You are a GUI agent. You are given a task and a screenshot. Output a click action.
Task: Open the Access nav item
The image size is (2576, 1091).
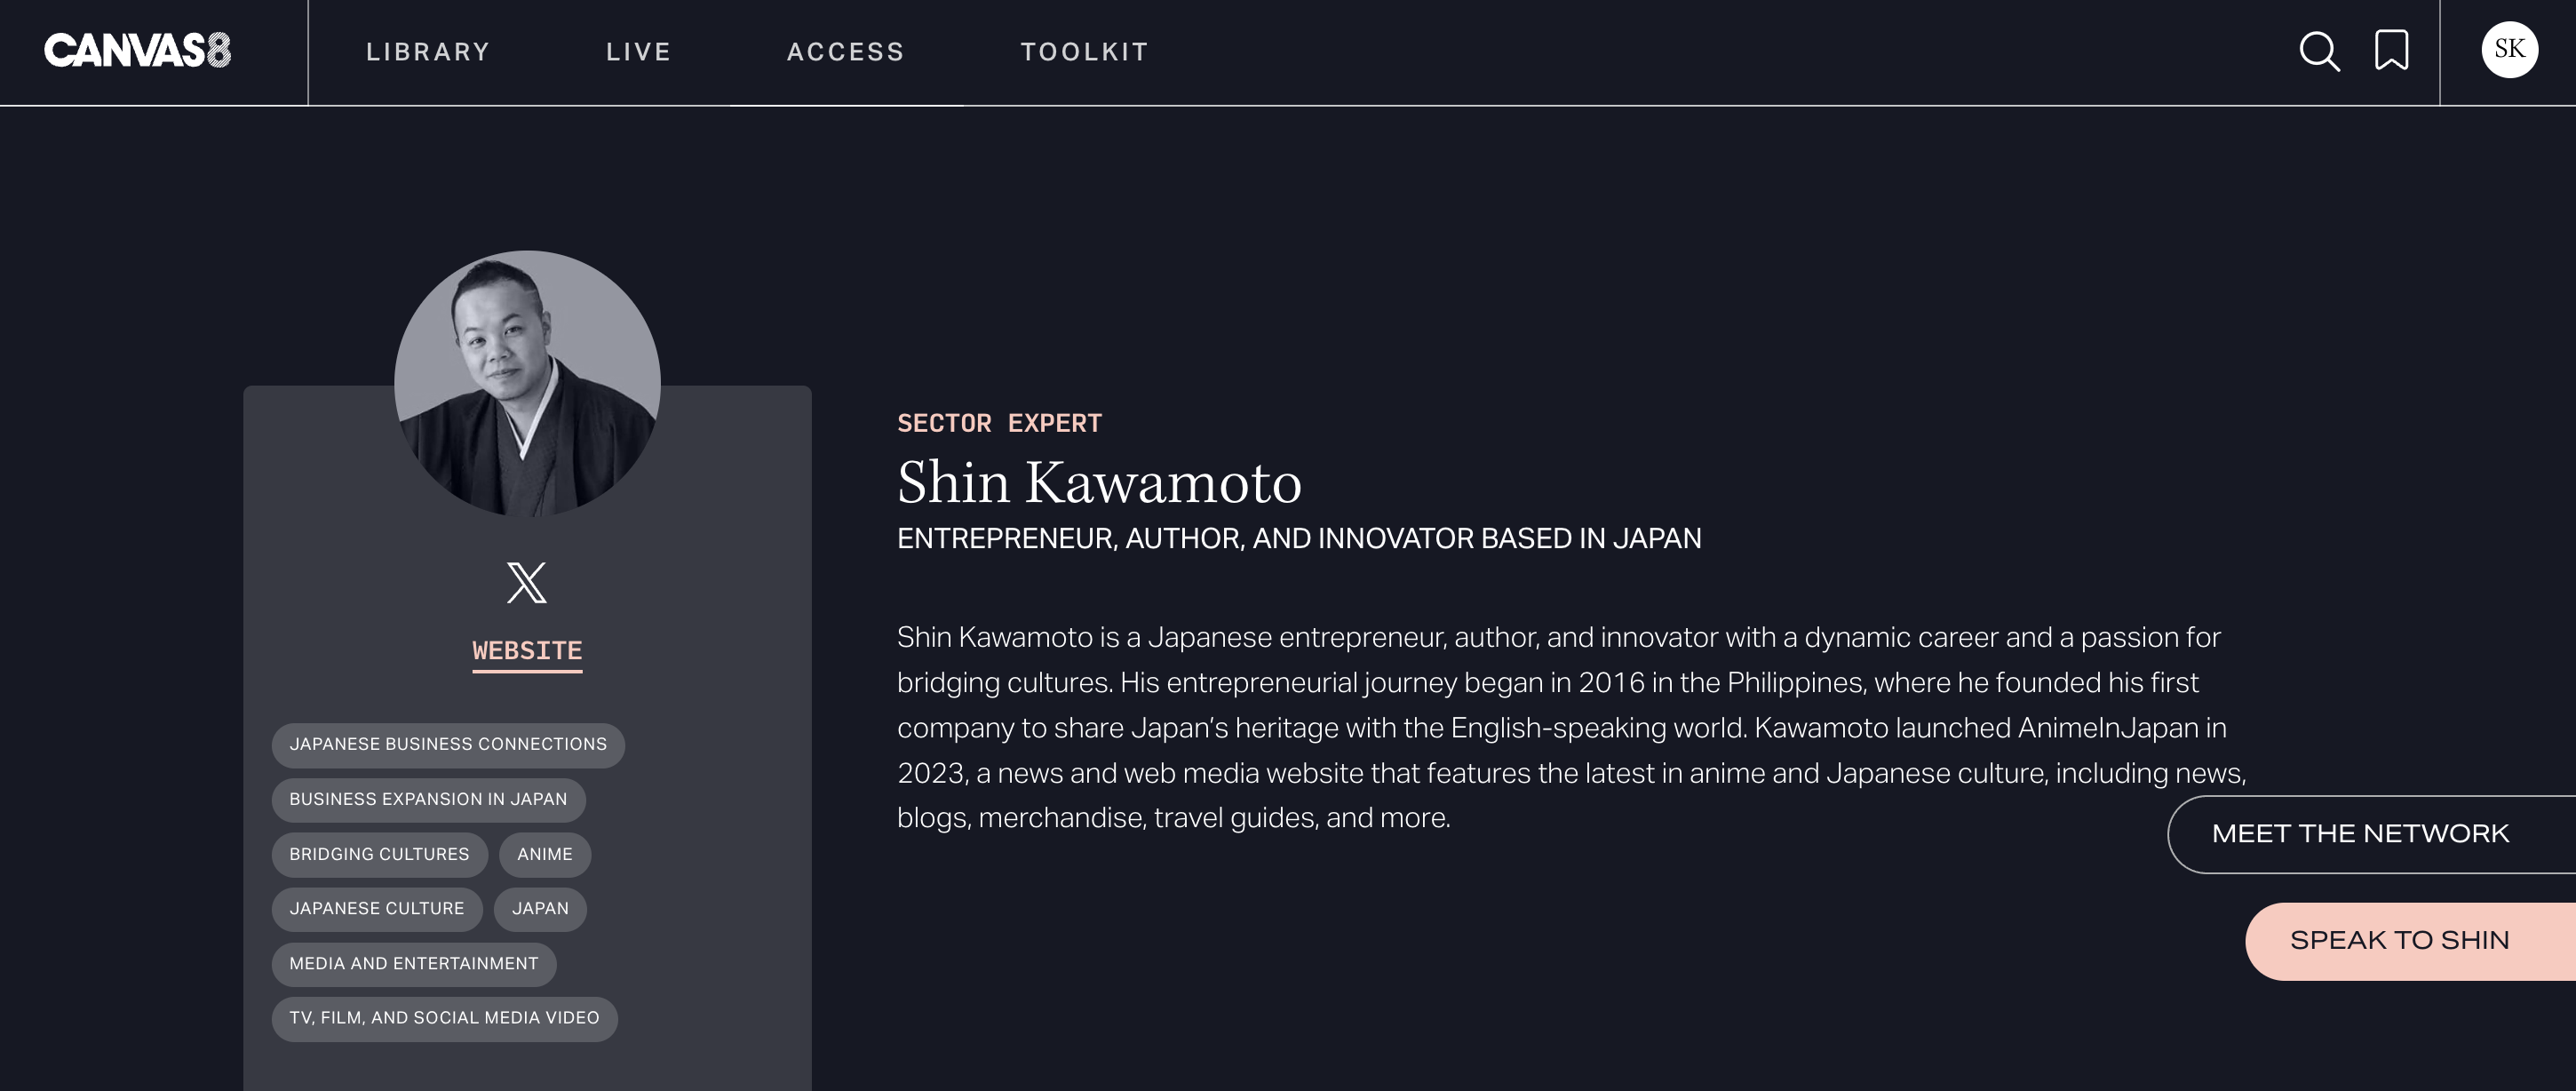(x=846, y=52)
